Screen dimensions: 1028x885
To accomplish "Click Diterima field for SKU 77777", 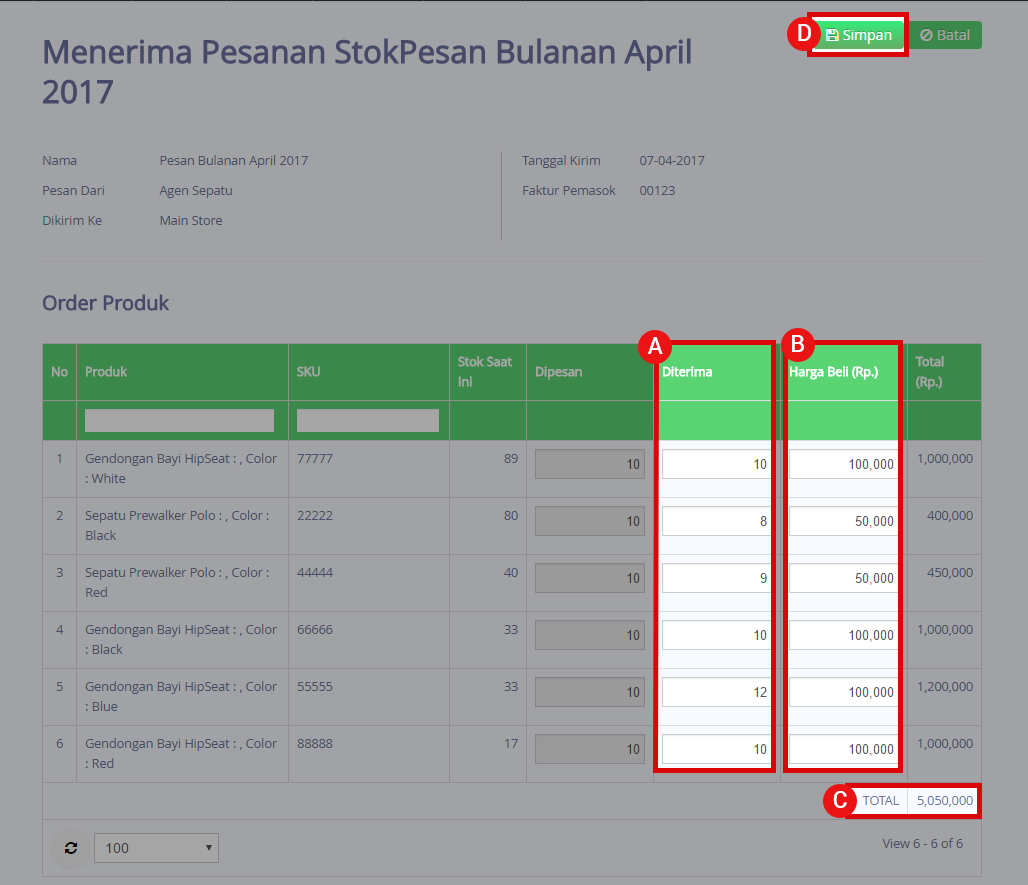I will point(716,464).
